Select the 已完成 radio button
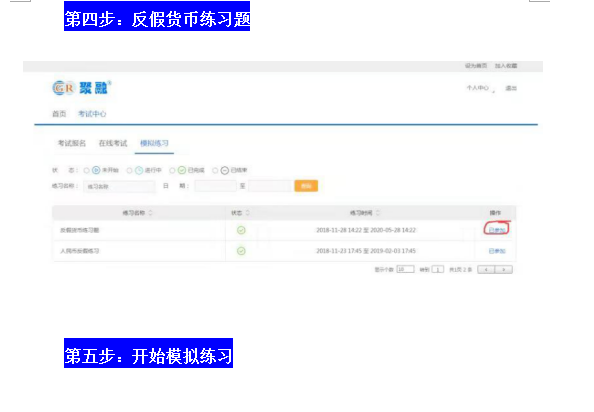This screenshot has height=412, width=594. tap(172, 171)
